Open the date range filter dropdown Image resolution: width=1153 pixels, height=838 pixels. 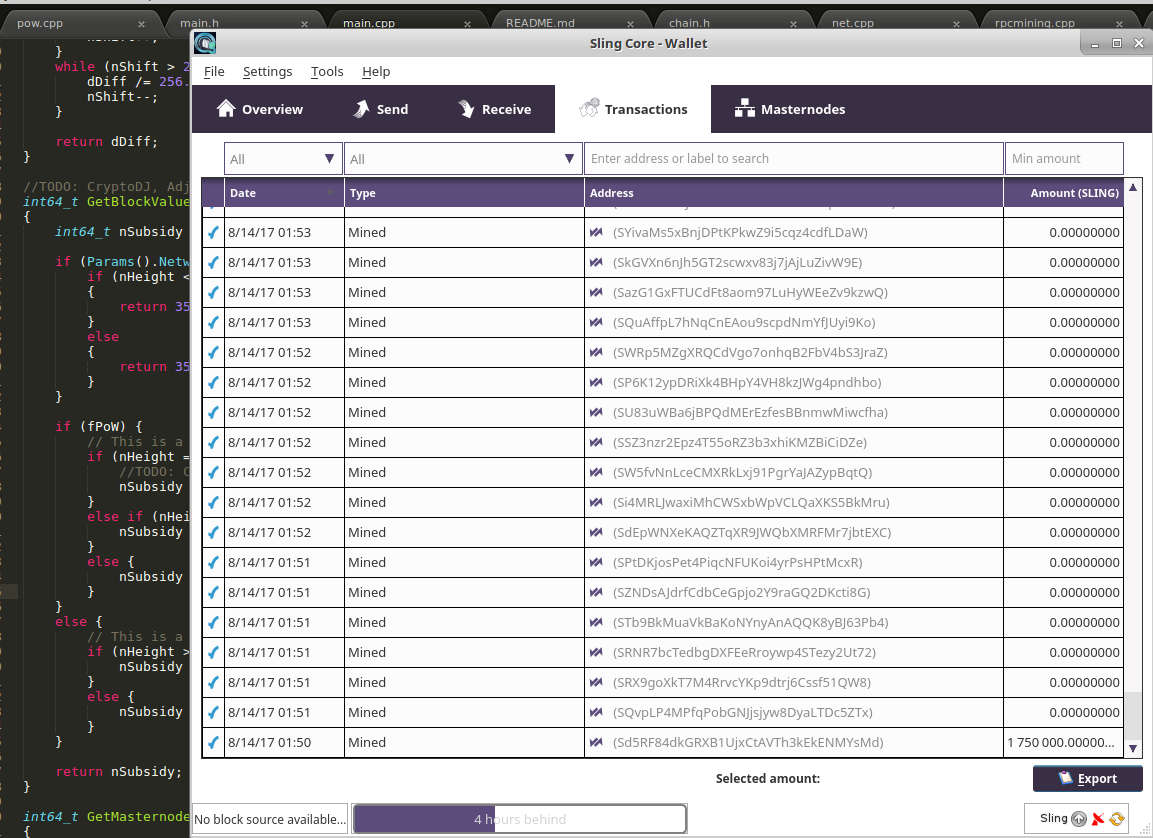[283, 159]
